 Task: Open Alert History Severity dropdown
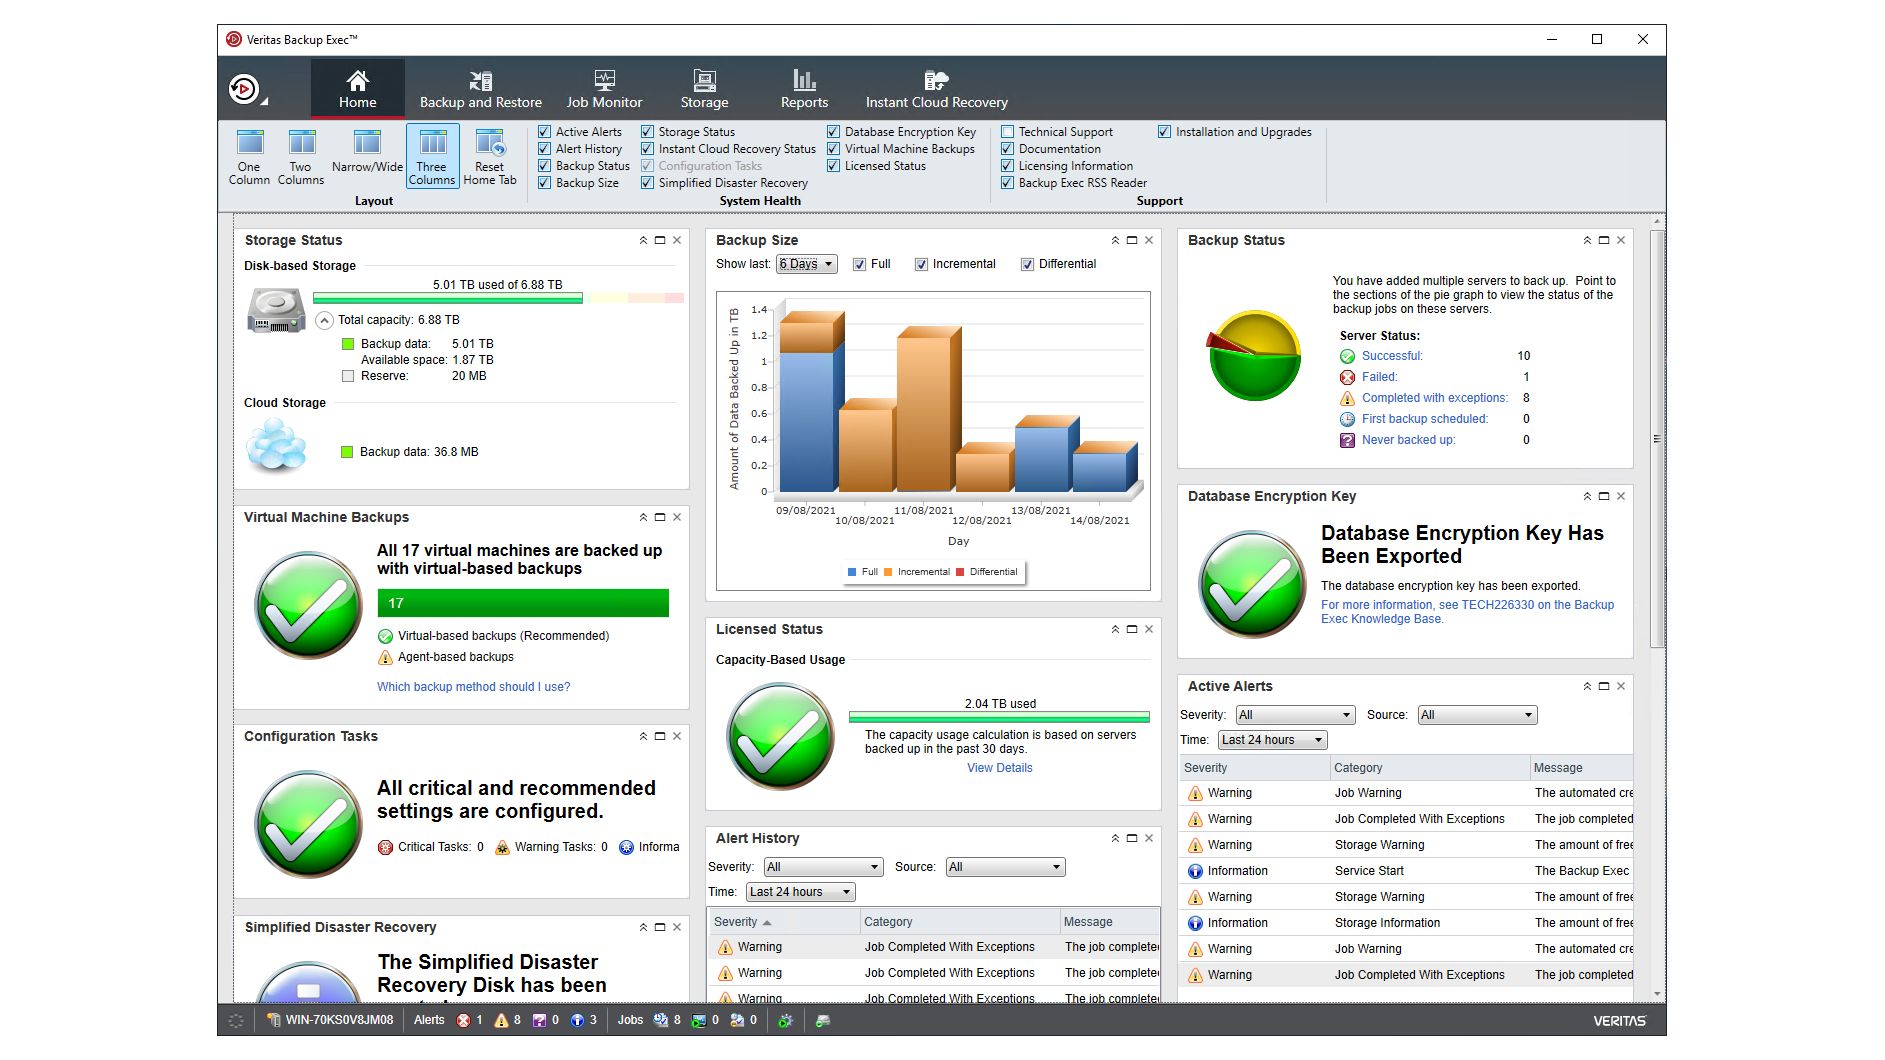pyautogui.click(x=824, y=867)
